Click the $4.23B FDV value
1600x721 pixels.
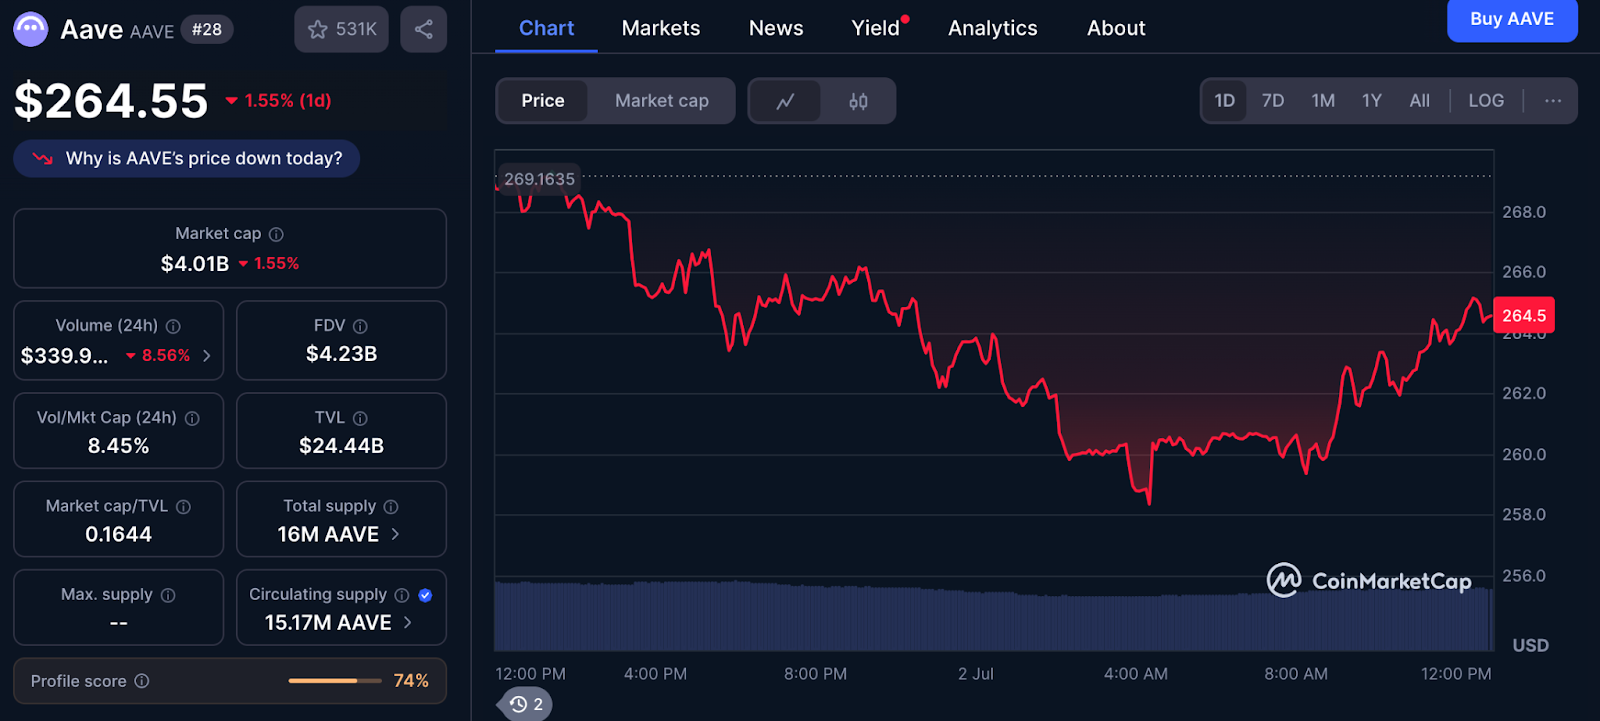(x=341, y=354)
